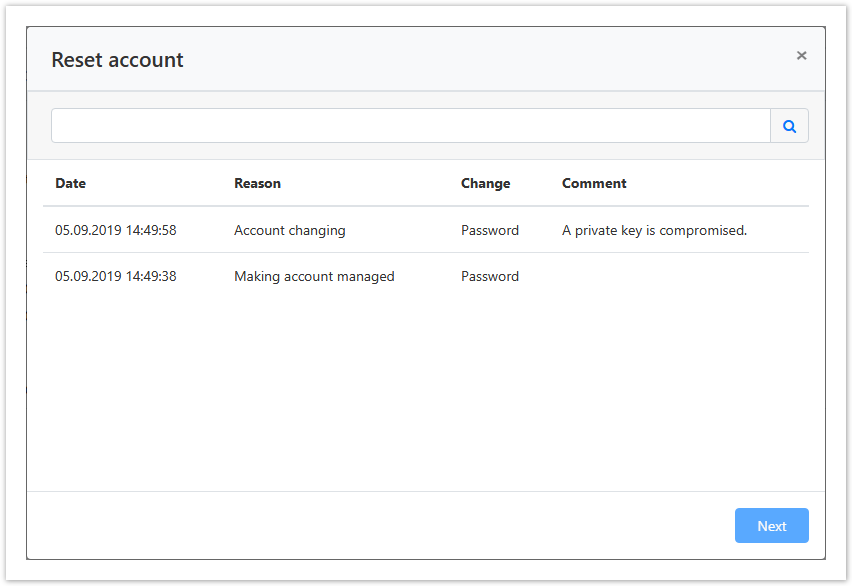Screen dimensions: 852x586
Task: Click the Comment column header
Action: 594,183
